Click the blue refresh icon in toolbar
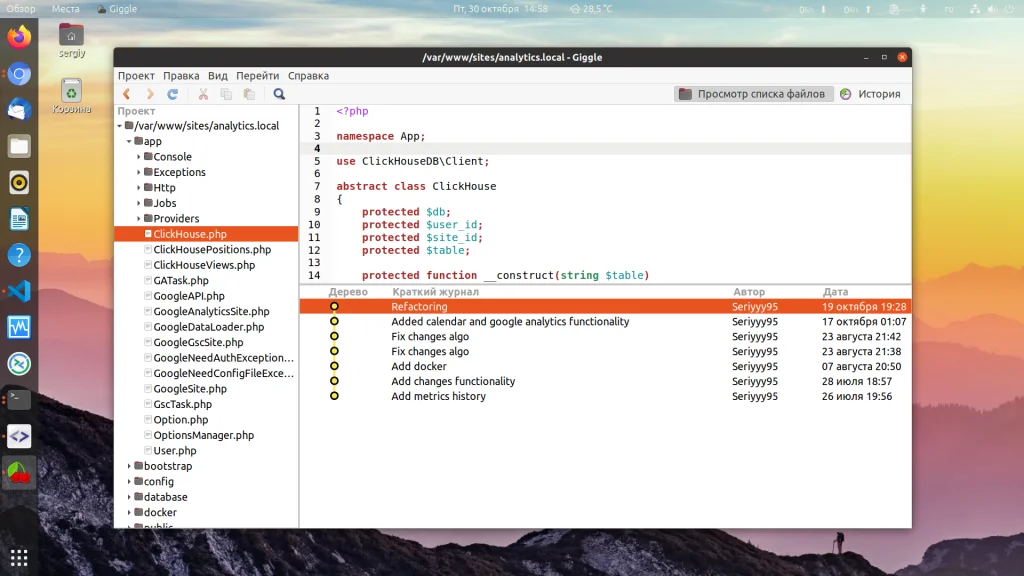This screenshot has height=576, width=1024. [173, 94]
